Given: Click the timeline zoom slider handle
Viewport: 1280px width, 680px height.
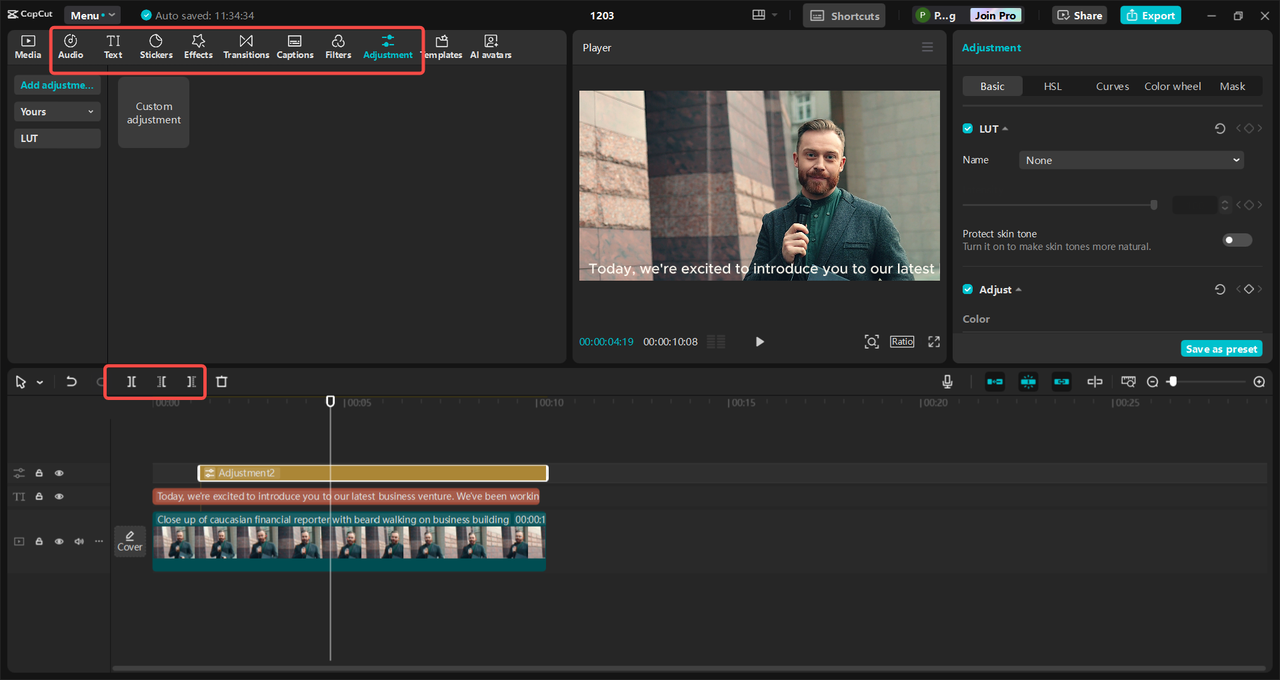Looking at the screenshot, I should [1173, 382].
